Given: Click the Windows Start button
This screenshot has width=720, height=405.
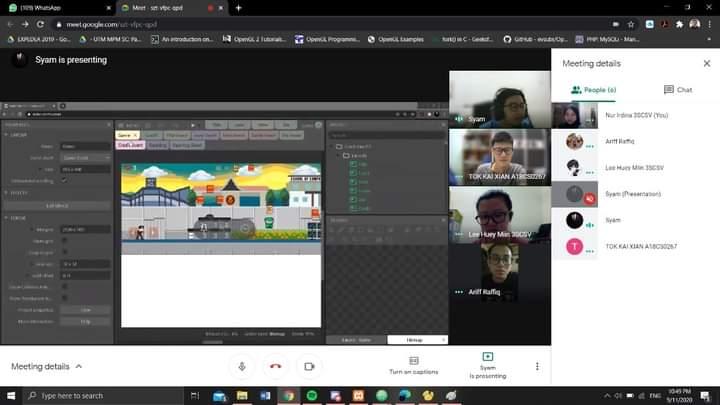Looking at the screenshot, I should 12,396.
